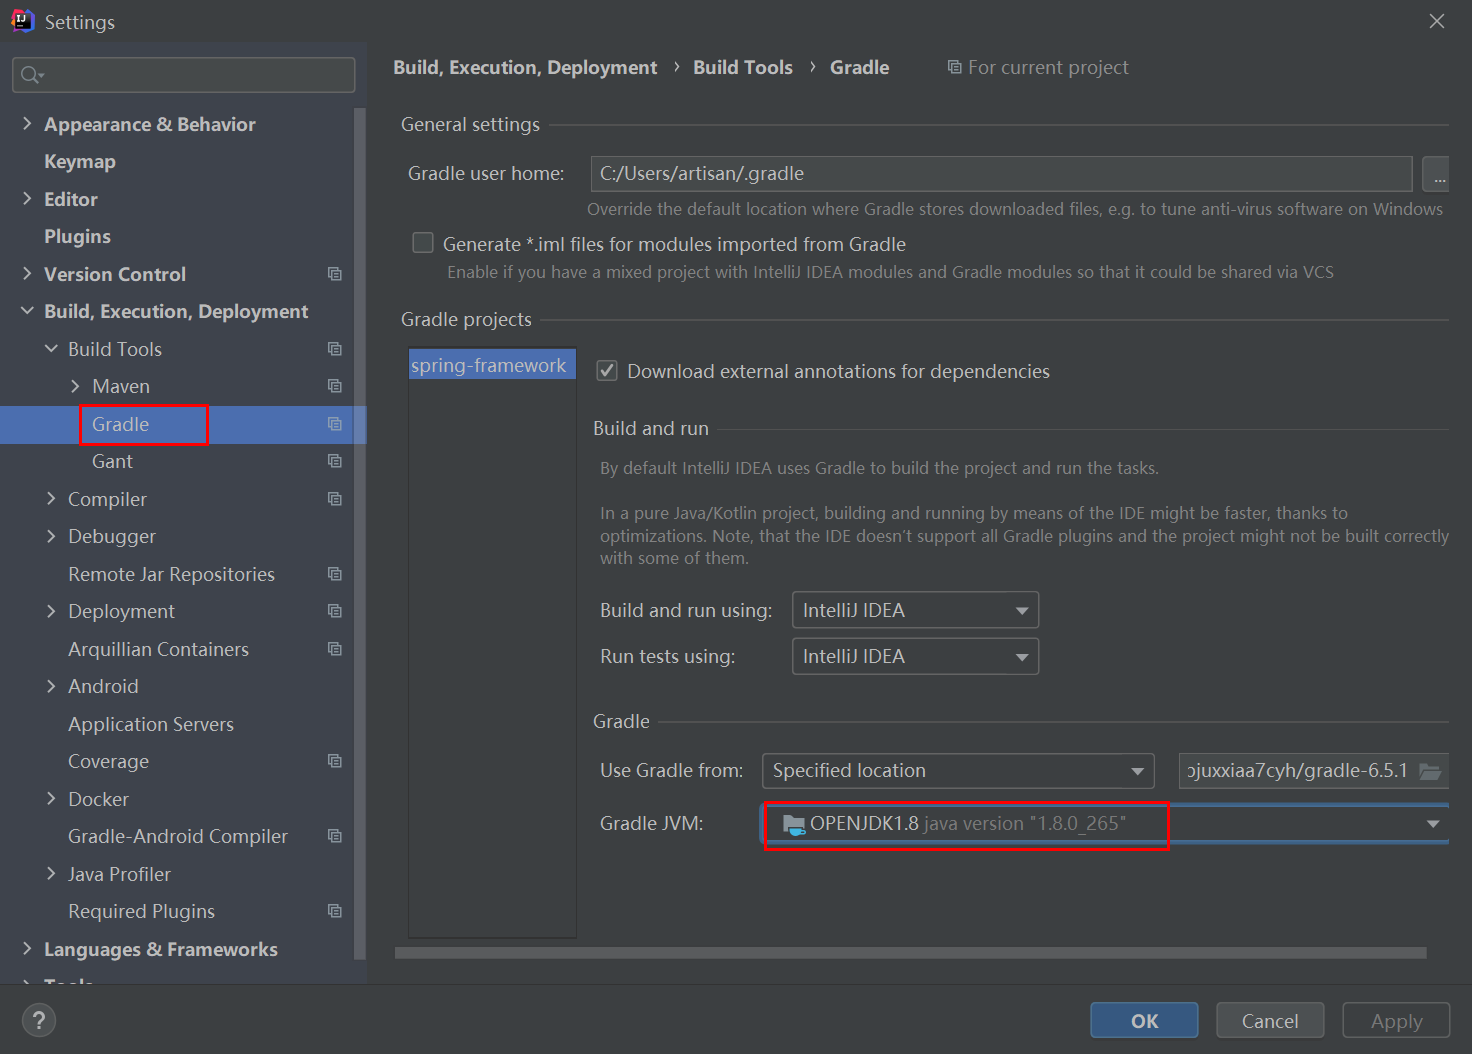Viewport: 1472px width, 1054px height.
Task: Select Keymap in settings tree
Action: pos(80,161)
